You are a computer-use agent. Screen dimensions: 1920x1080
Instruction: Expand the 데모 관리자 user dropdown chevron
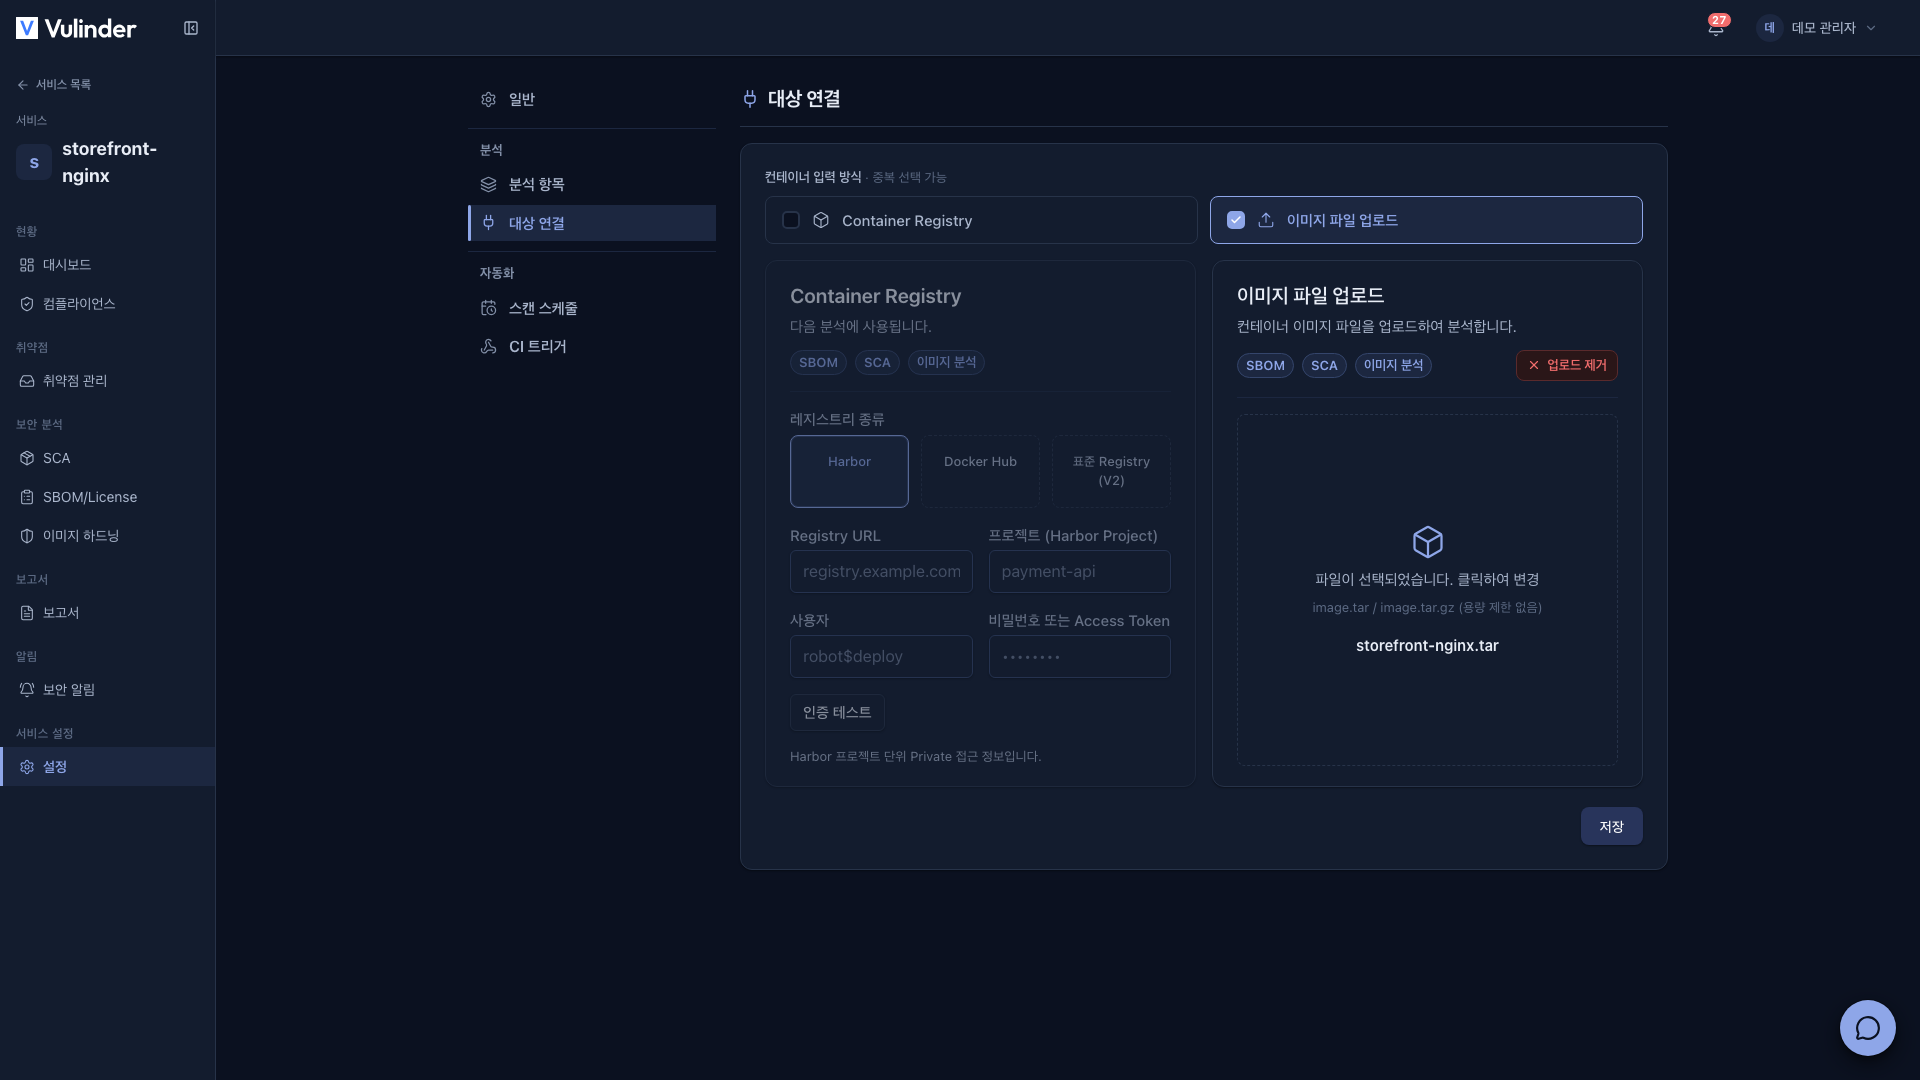point(1871,28)
